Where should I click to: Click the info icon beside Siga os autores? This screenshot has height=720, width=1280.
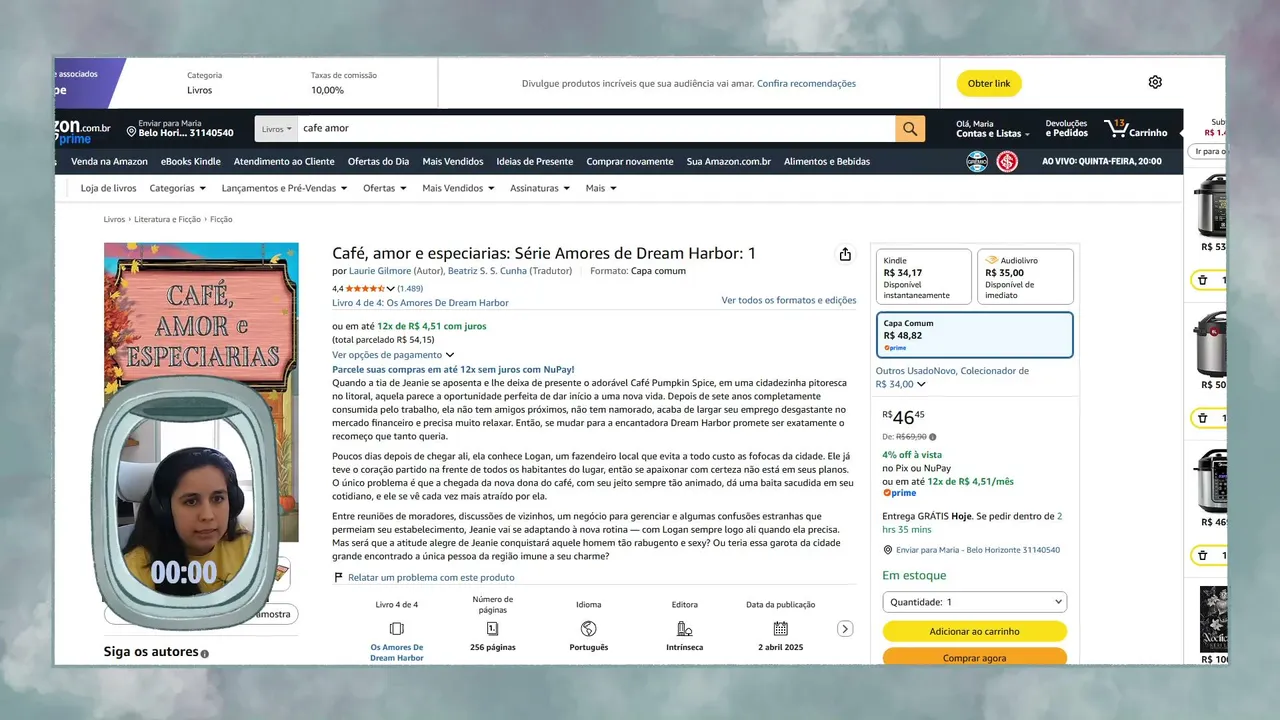click(205, 654)
